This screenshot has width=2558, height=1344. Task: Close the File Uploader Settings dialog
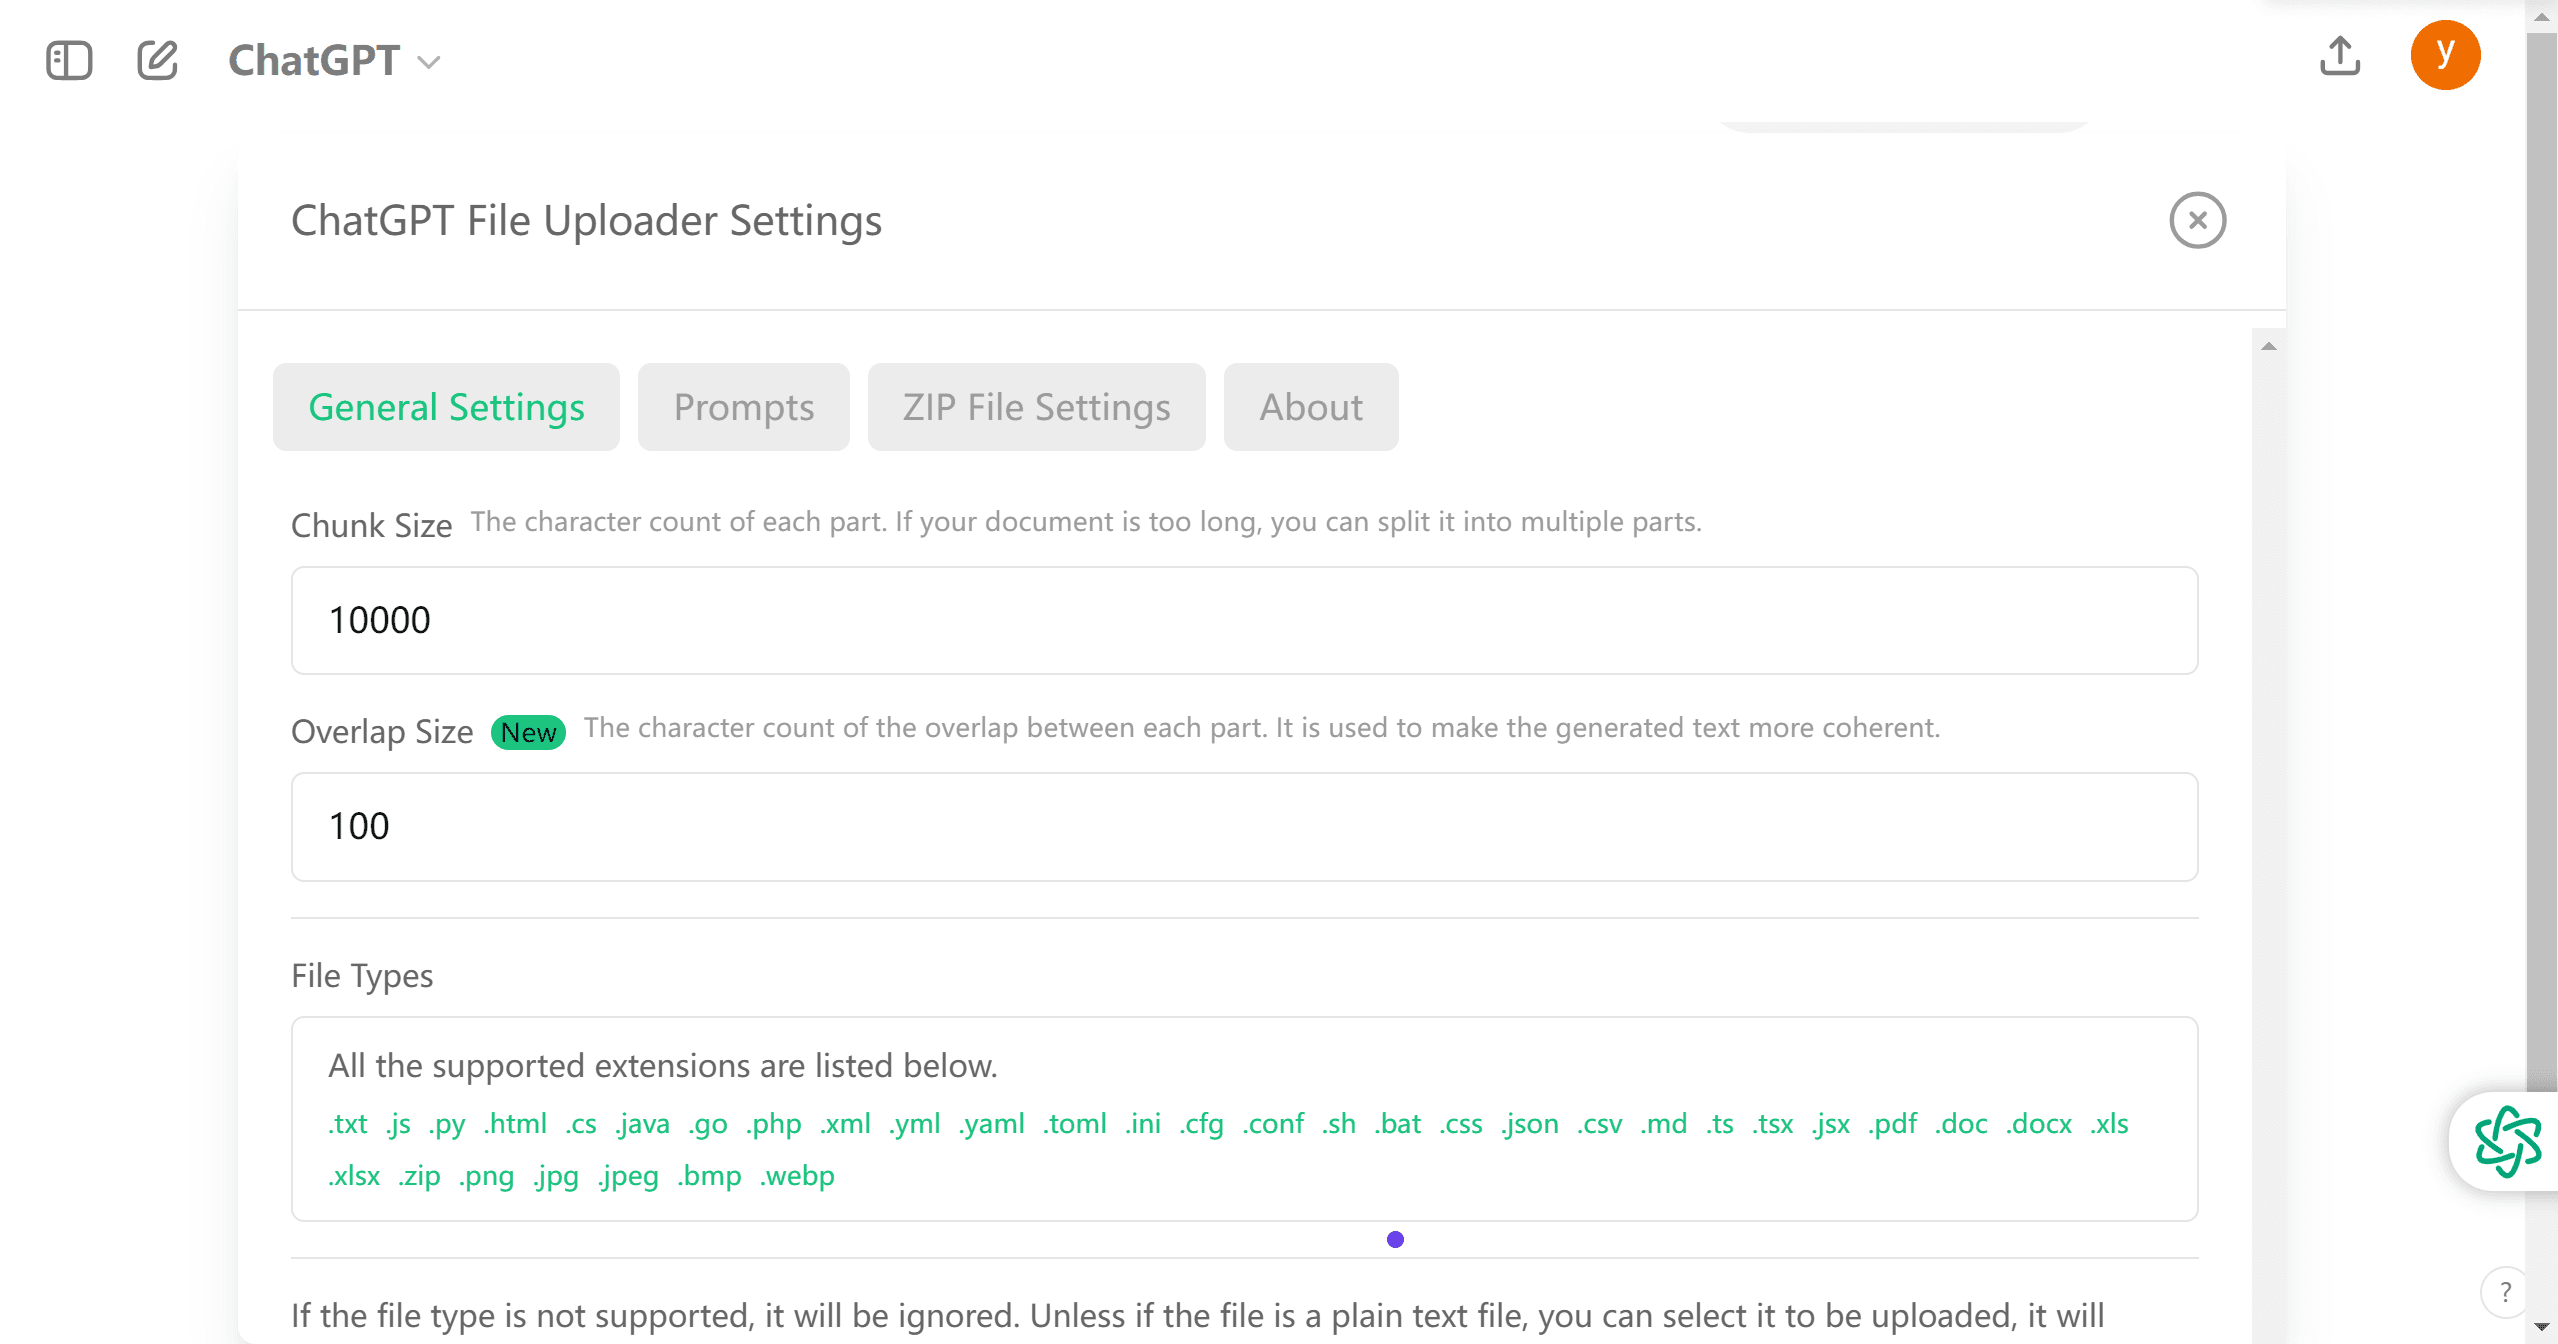pos(2196,220)
